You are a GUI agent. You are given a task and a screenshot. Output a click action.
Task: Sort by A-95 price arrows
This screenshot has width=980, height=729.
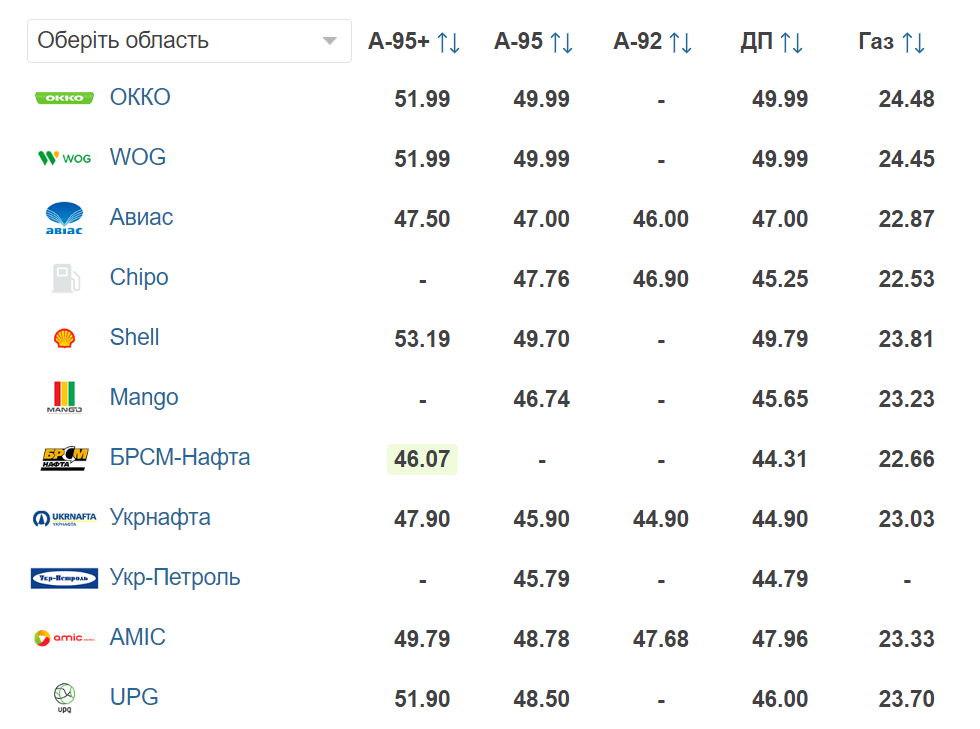click(x=561, y=43)
